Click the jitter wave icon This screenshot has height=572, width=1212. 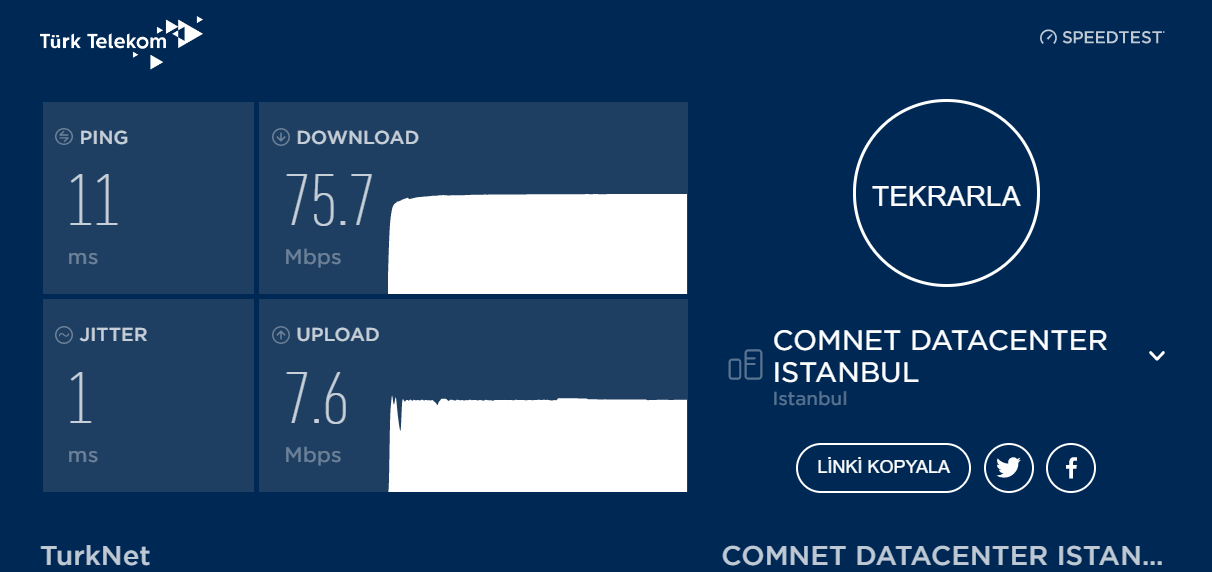click(64, 335)
